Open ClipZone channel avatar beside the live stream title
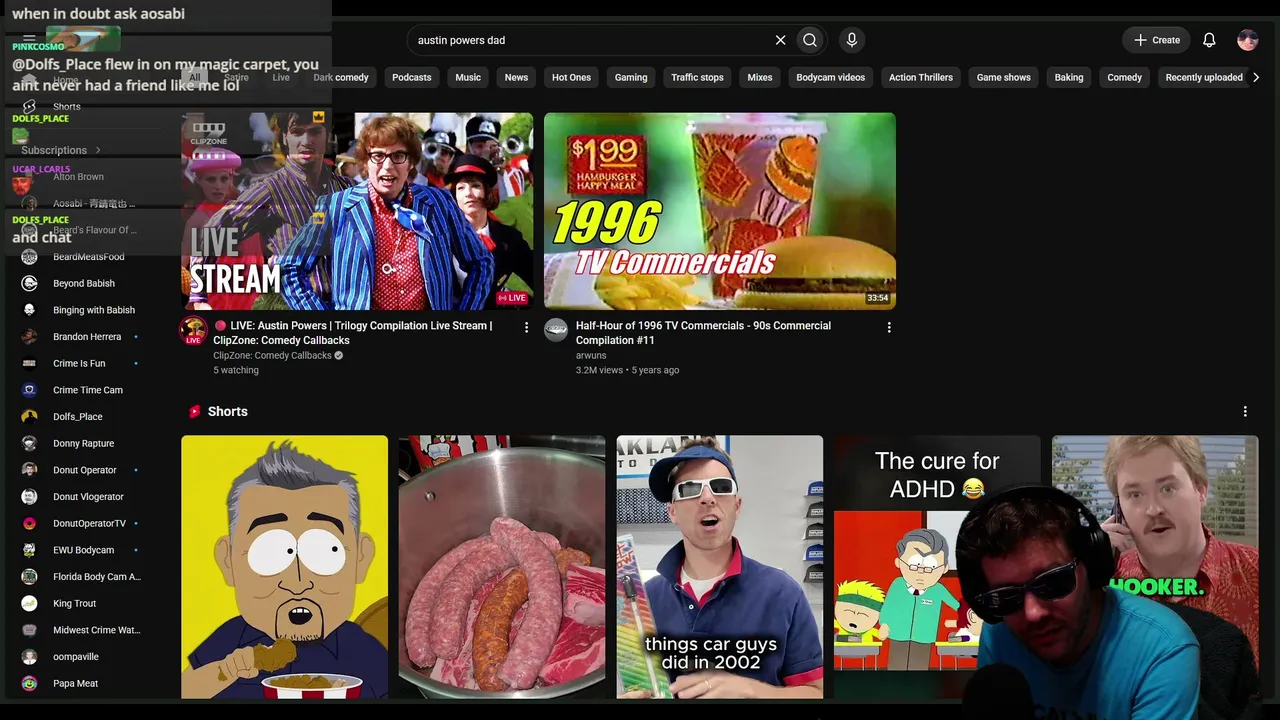Screen dimensions: 1280x720 193,331
